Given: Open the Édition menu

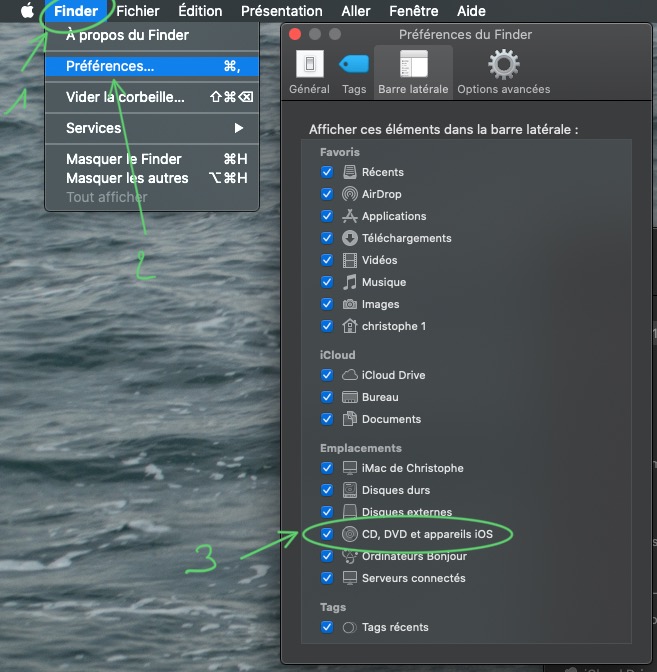Looking at the screenshot, I should [200, 11].
